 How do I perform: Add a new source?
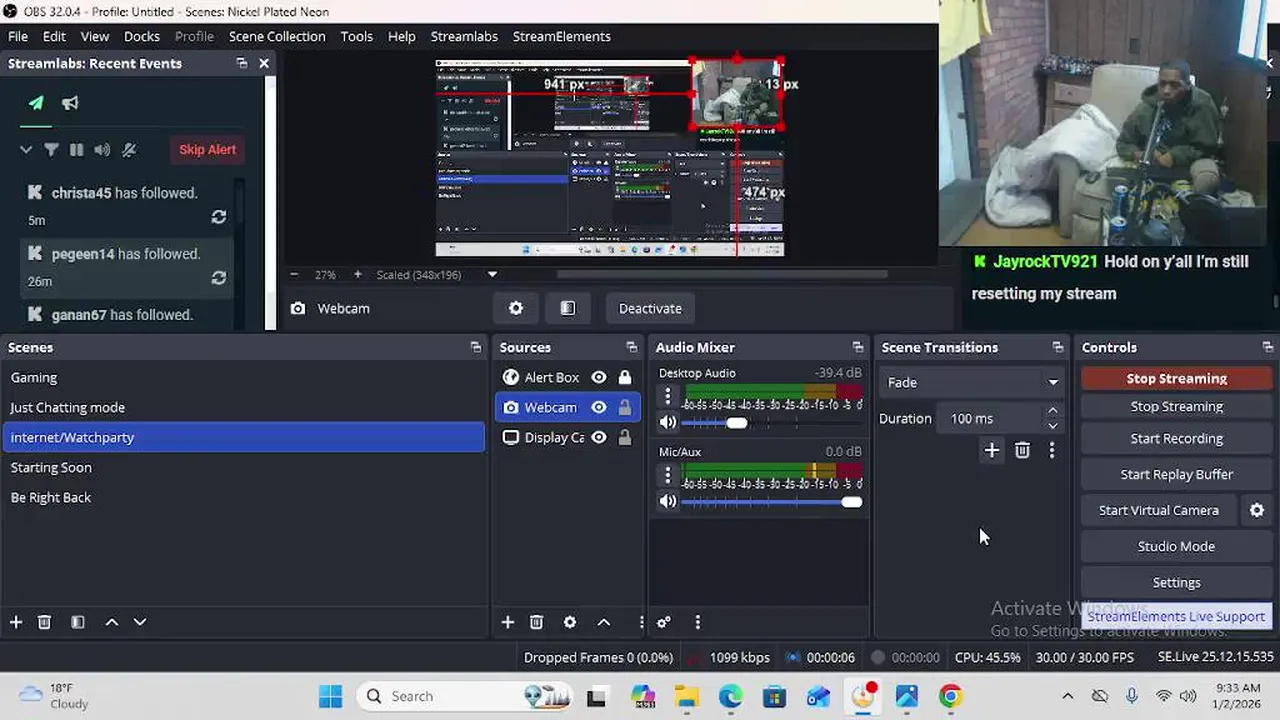click(508, 622)
